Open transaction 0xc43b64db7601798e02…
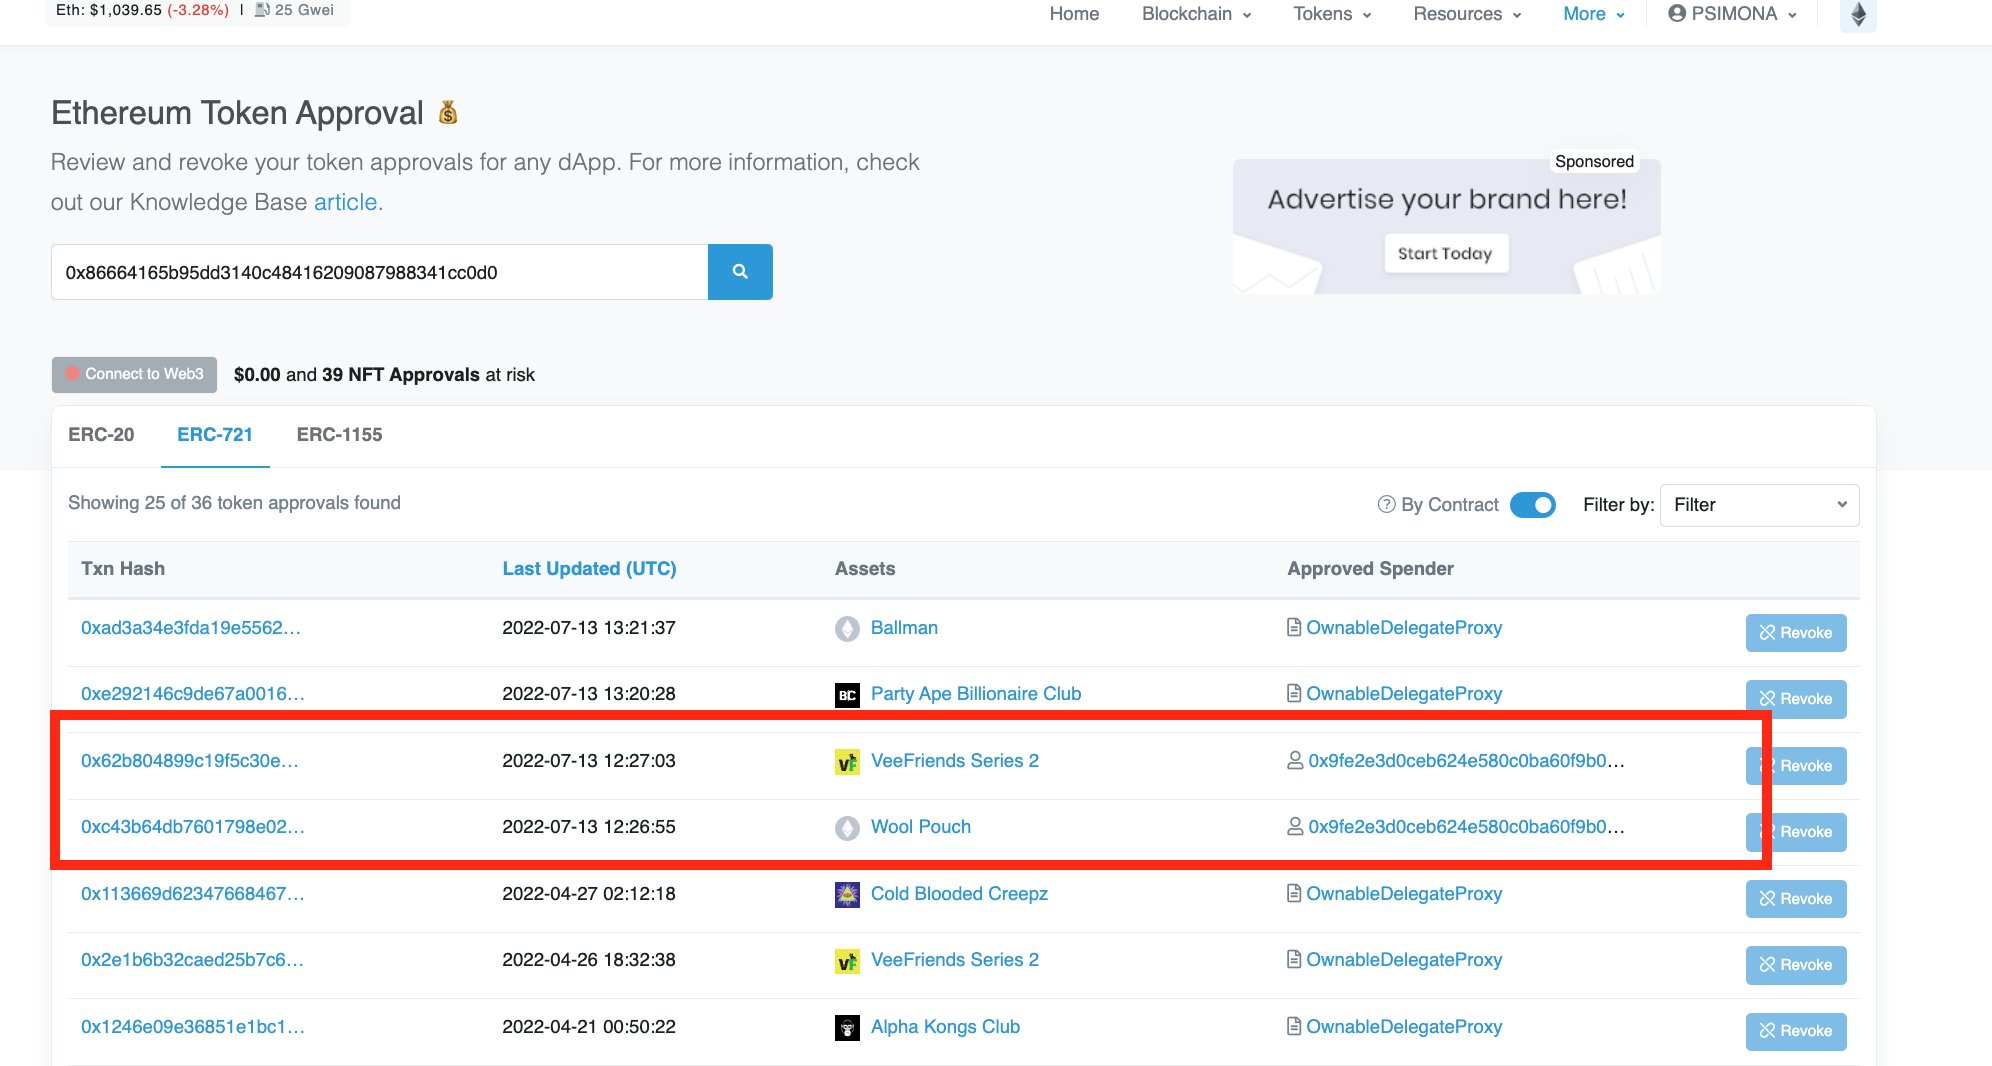The image size is (1992, 1066). pyautogui.click(x=193, y=827)
